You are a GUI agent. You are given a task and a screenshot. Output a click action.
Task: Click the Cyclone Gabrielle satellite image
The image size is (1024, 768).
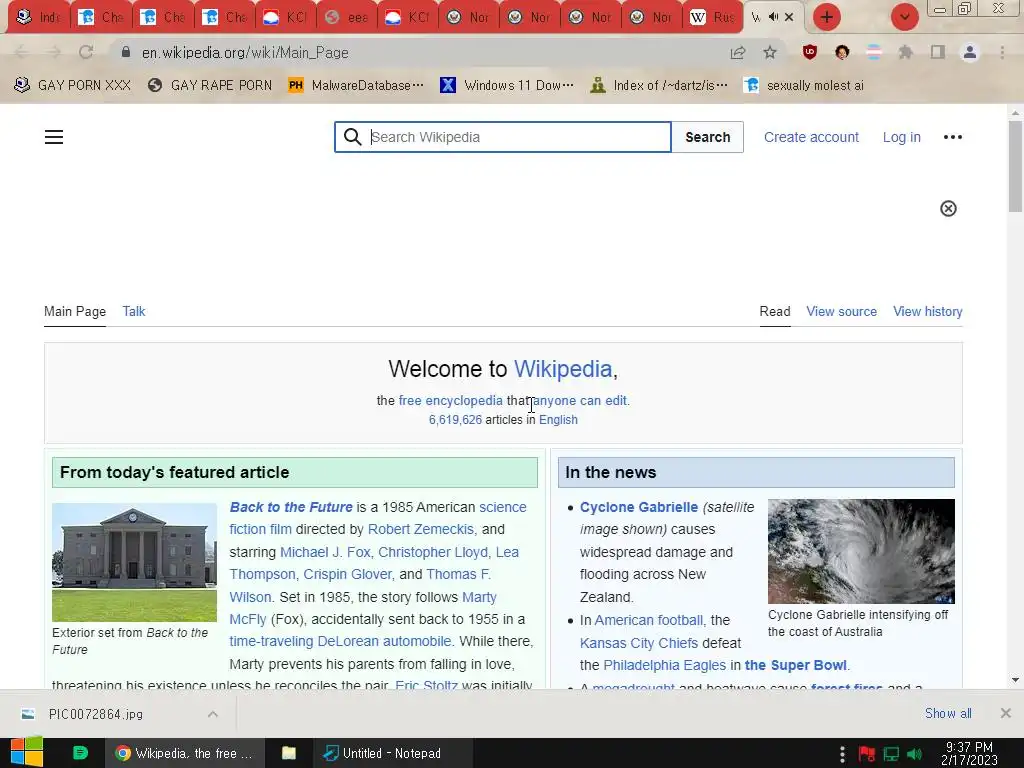tap(861, 551)
